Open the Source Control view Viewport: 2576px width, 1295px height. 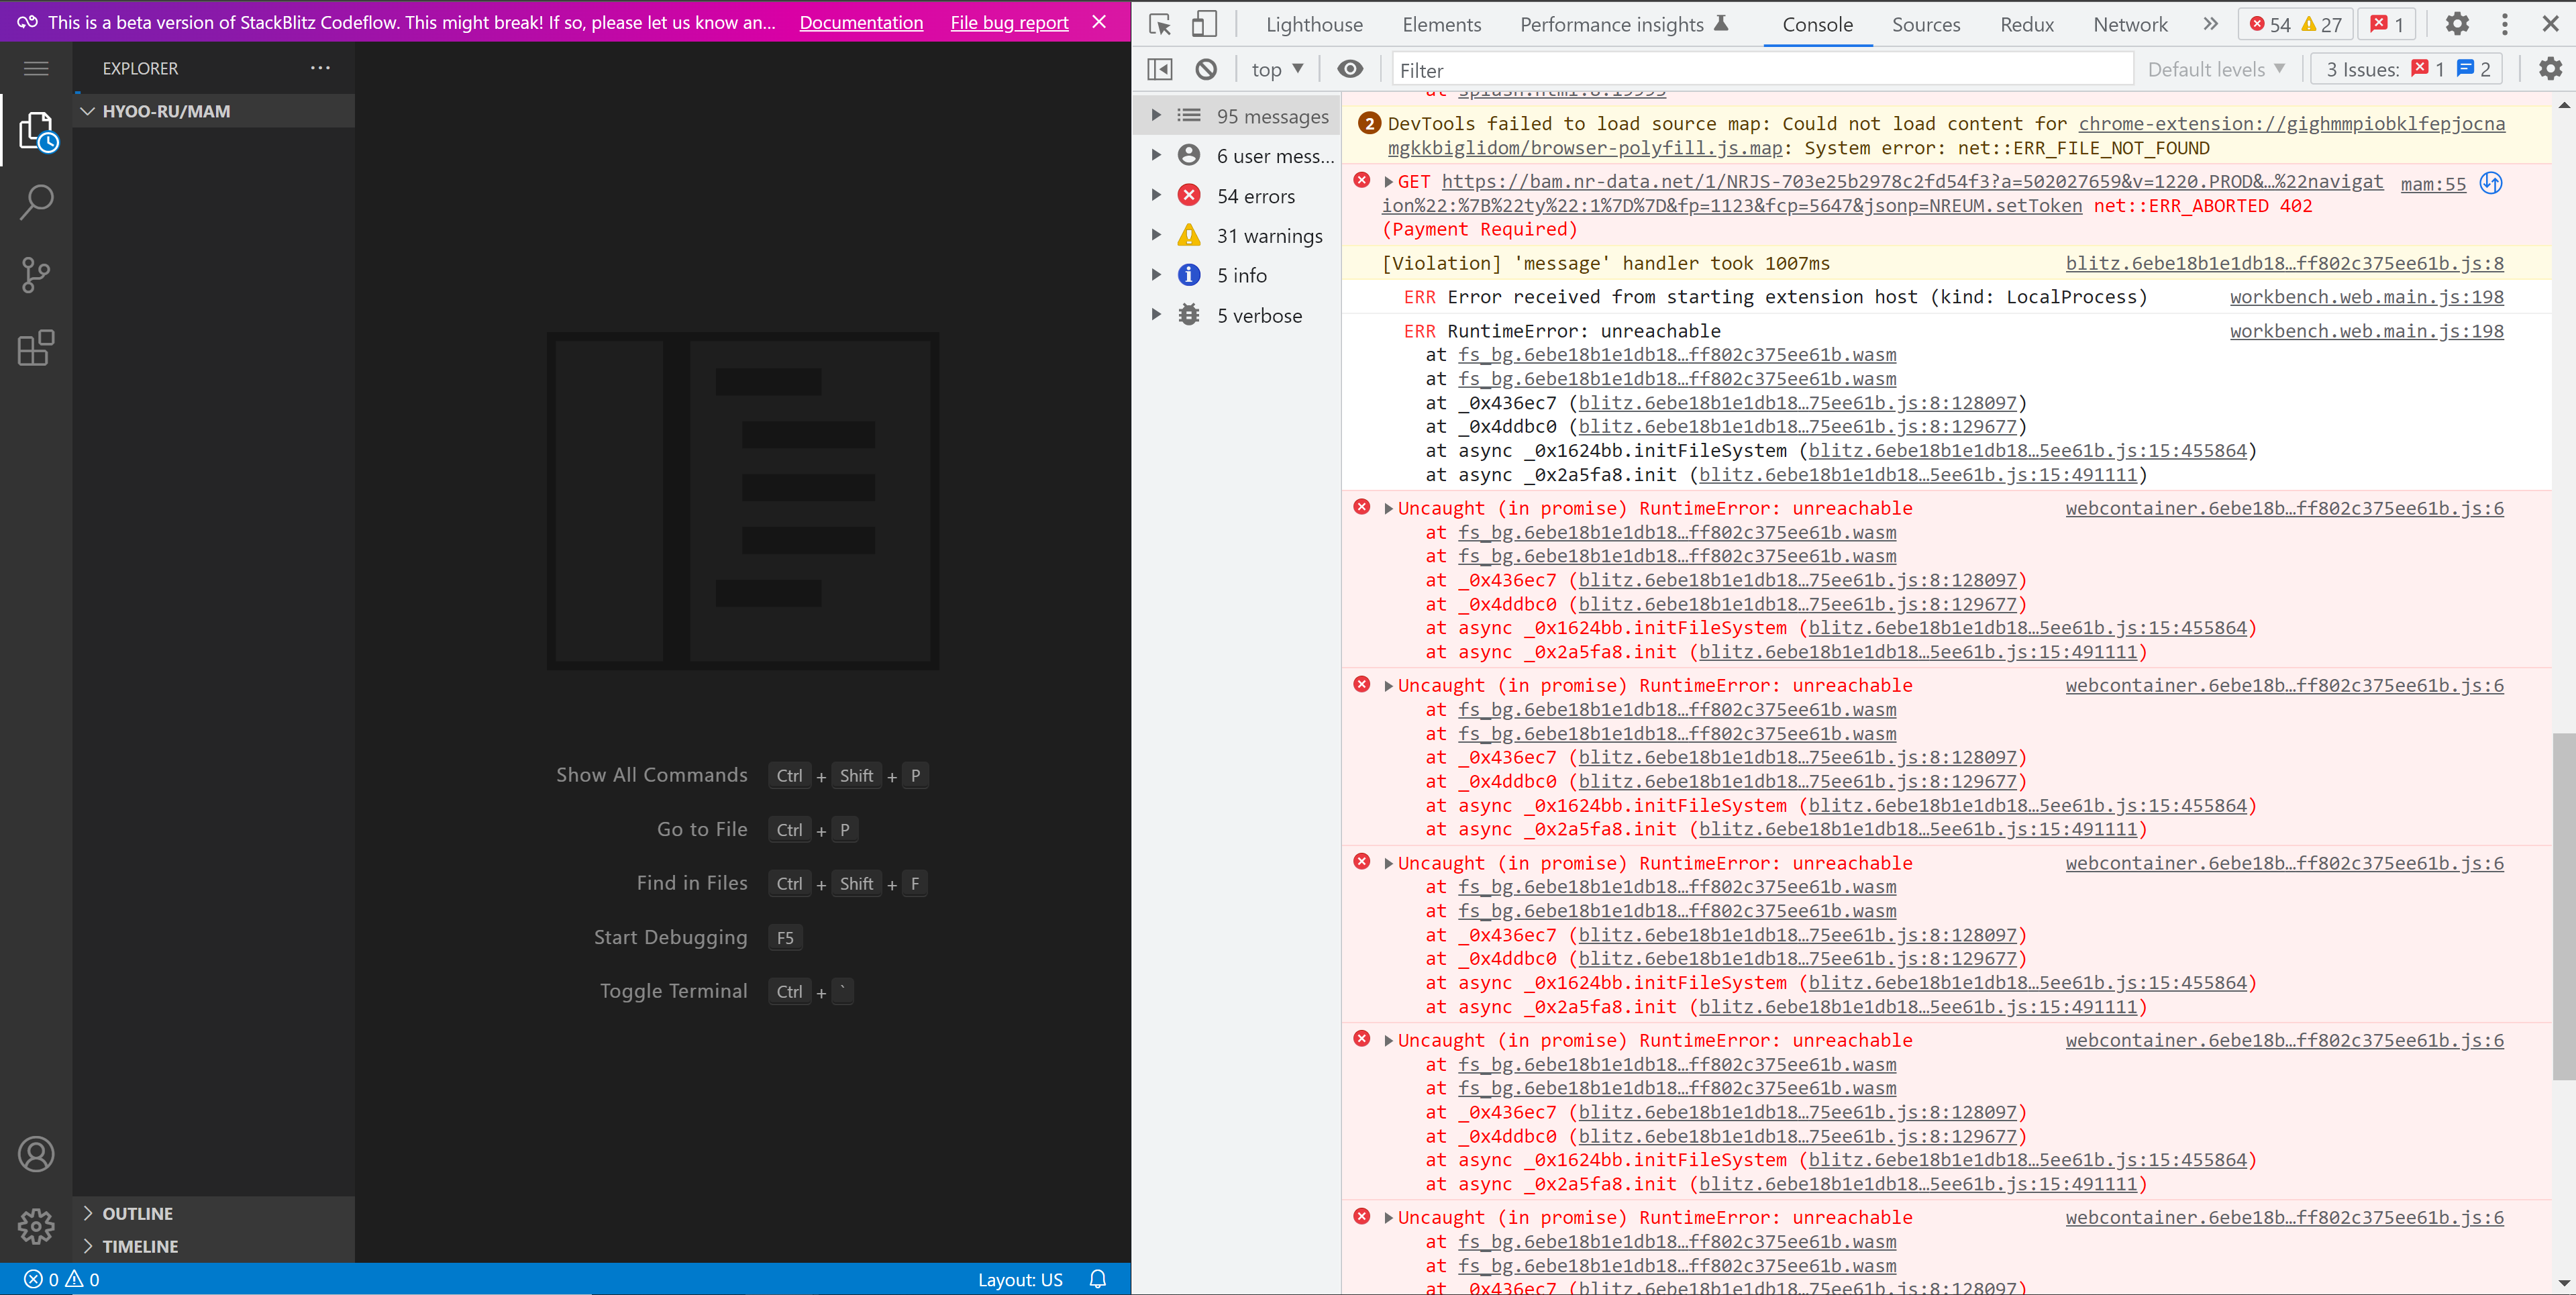pos(36,274)
